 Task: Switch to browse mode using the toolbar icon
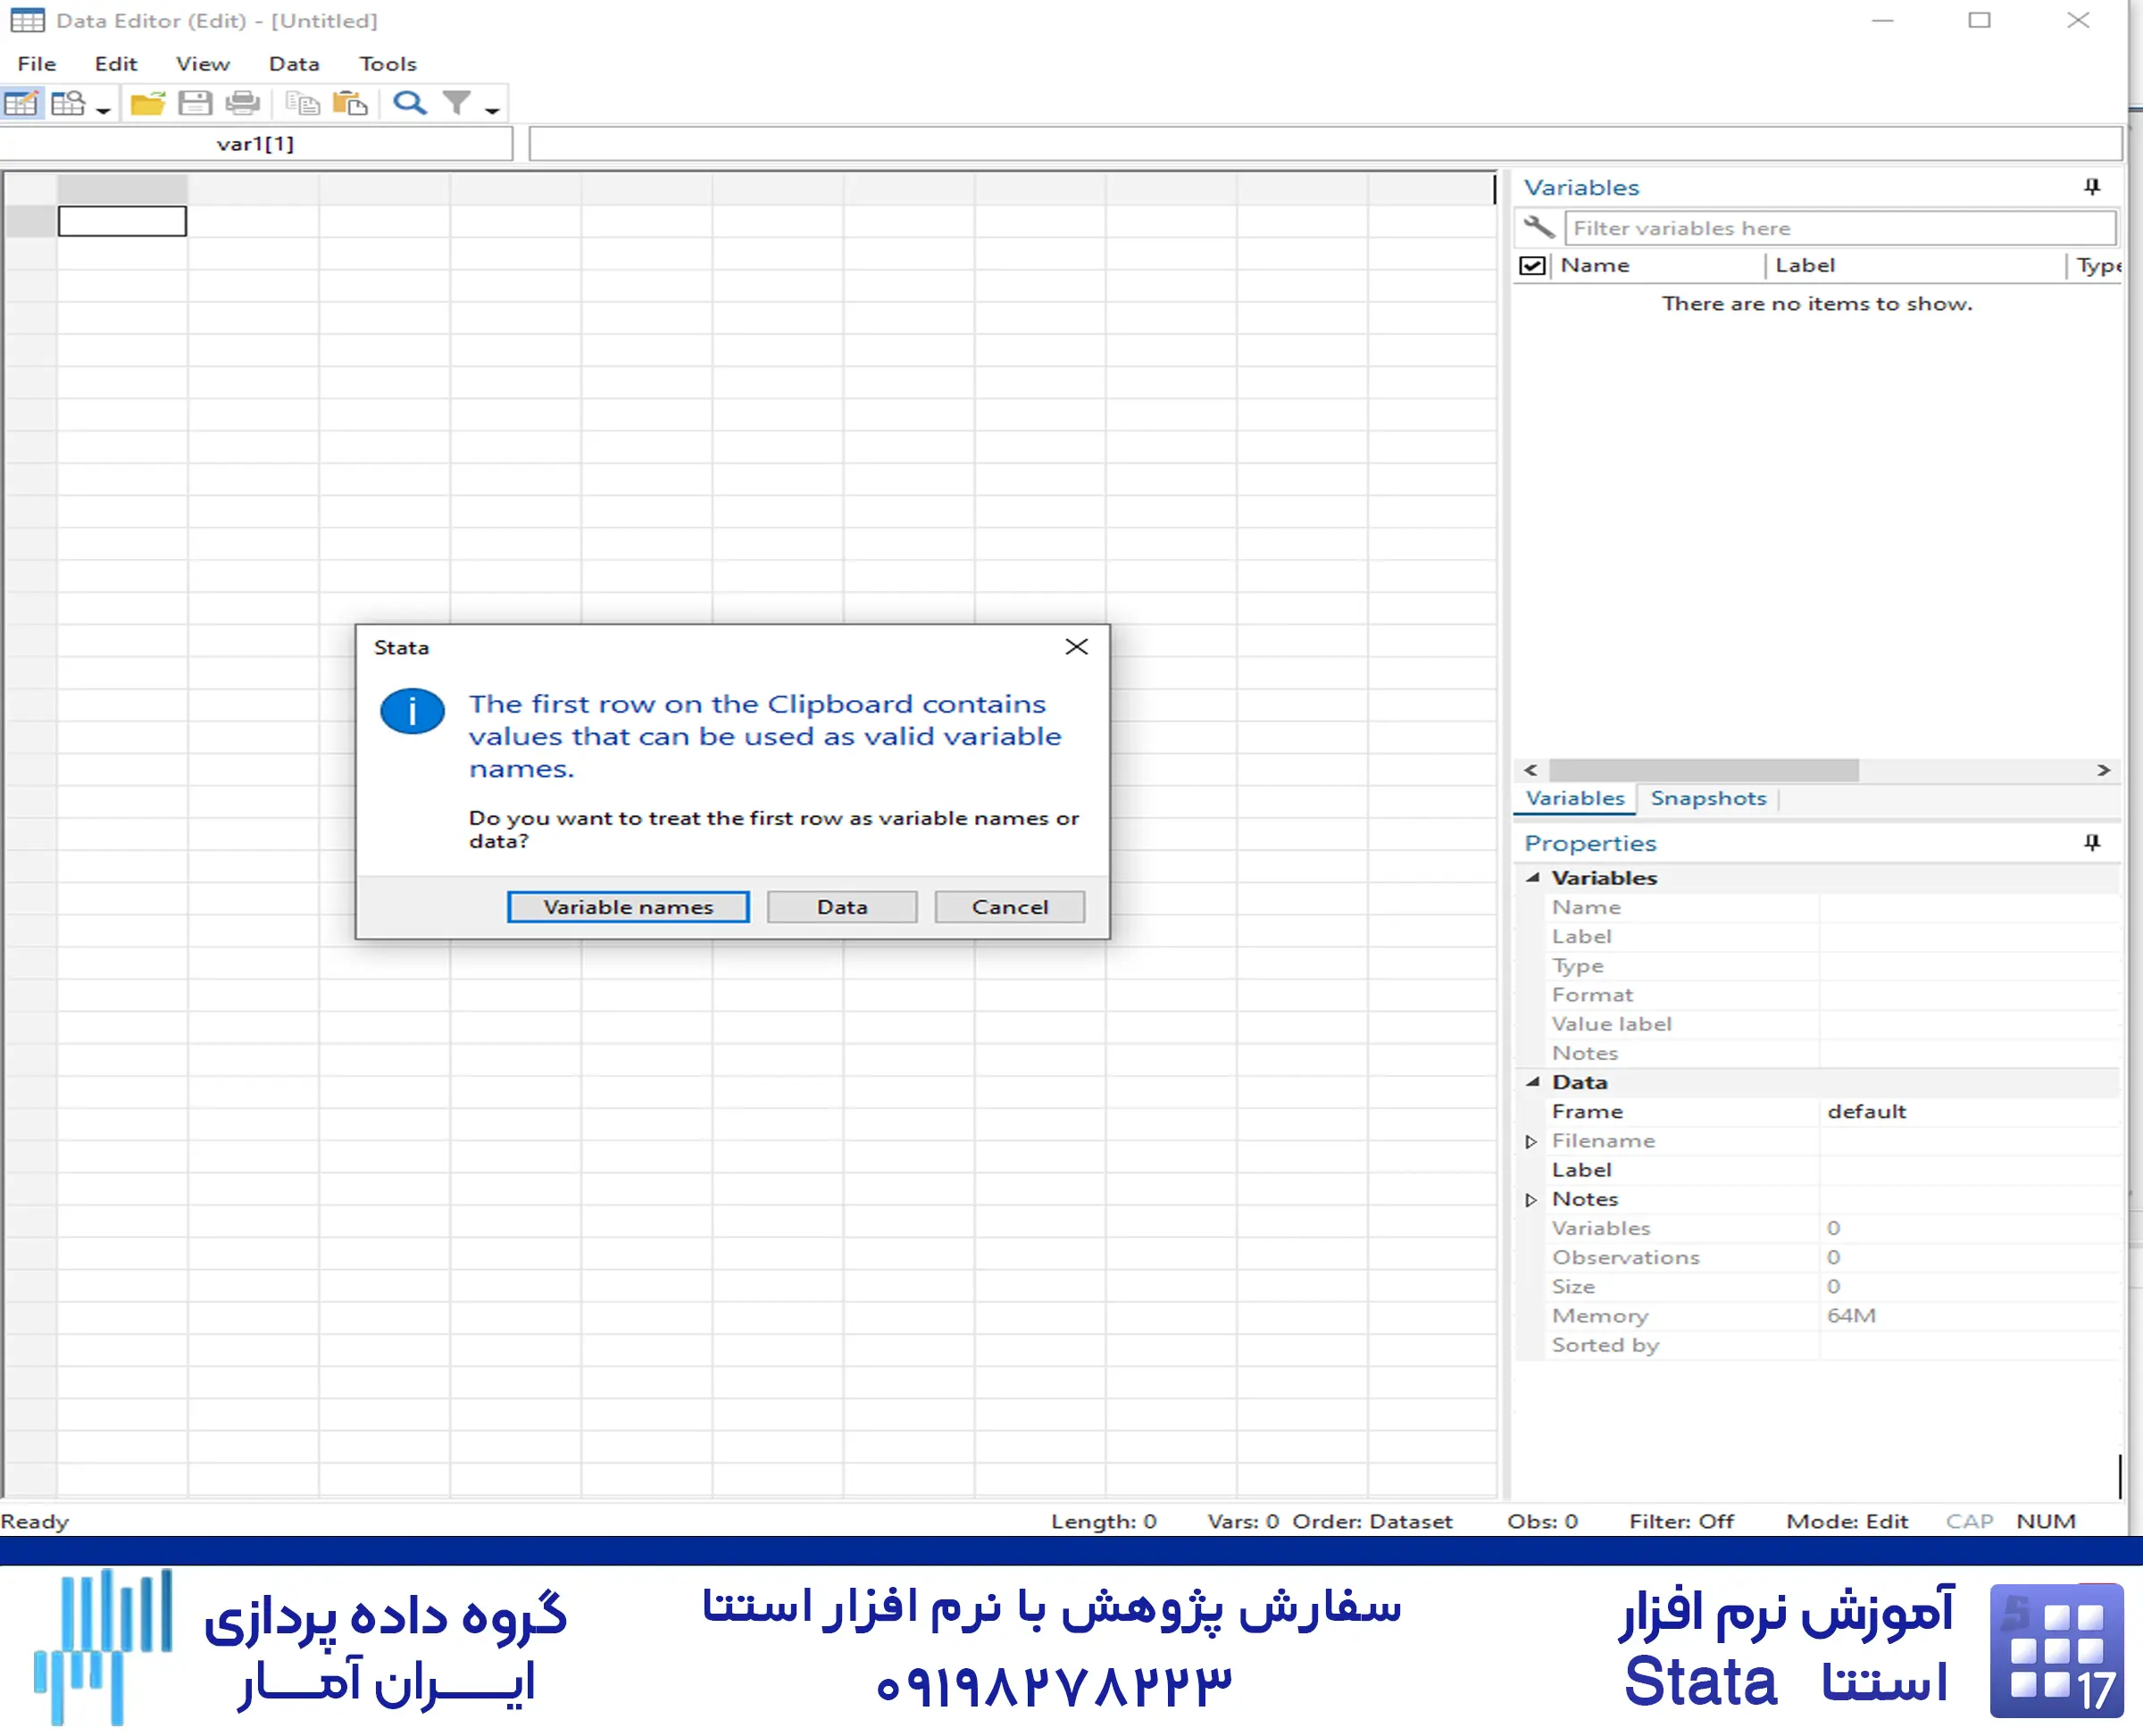tap(68, 102)
